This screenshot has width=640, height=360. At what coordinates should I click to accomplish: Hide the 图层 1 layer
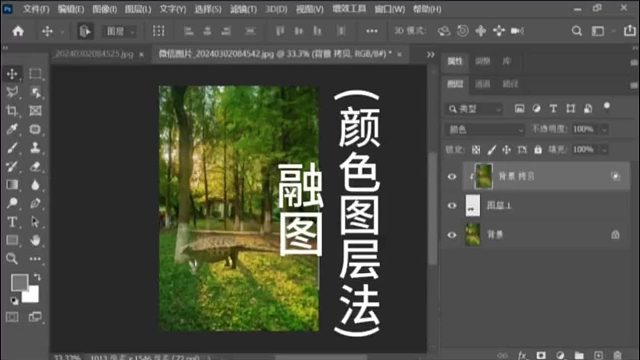click(x=452, y=205)
